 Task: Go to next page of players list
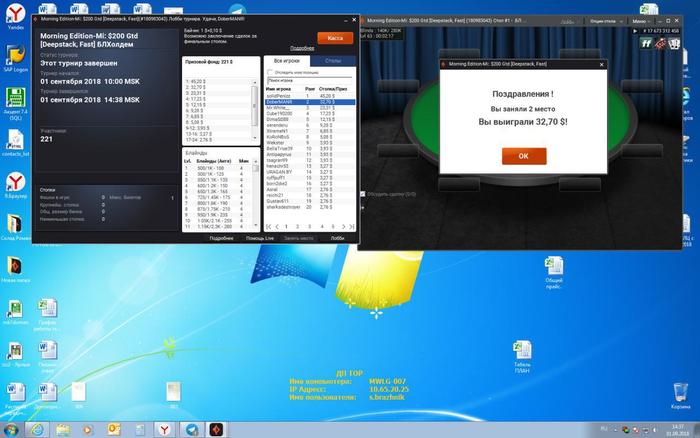(x=343, y=227)
